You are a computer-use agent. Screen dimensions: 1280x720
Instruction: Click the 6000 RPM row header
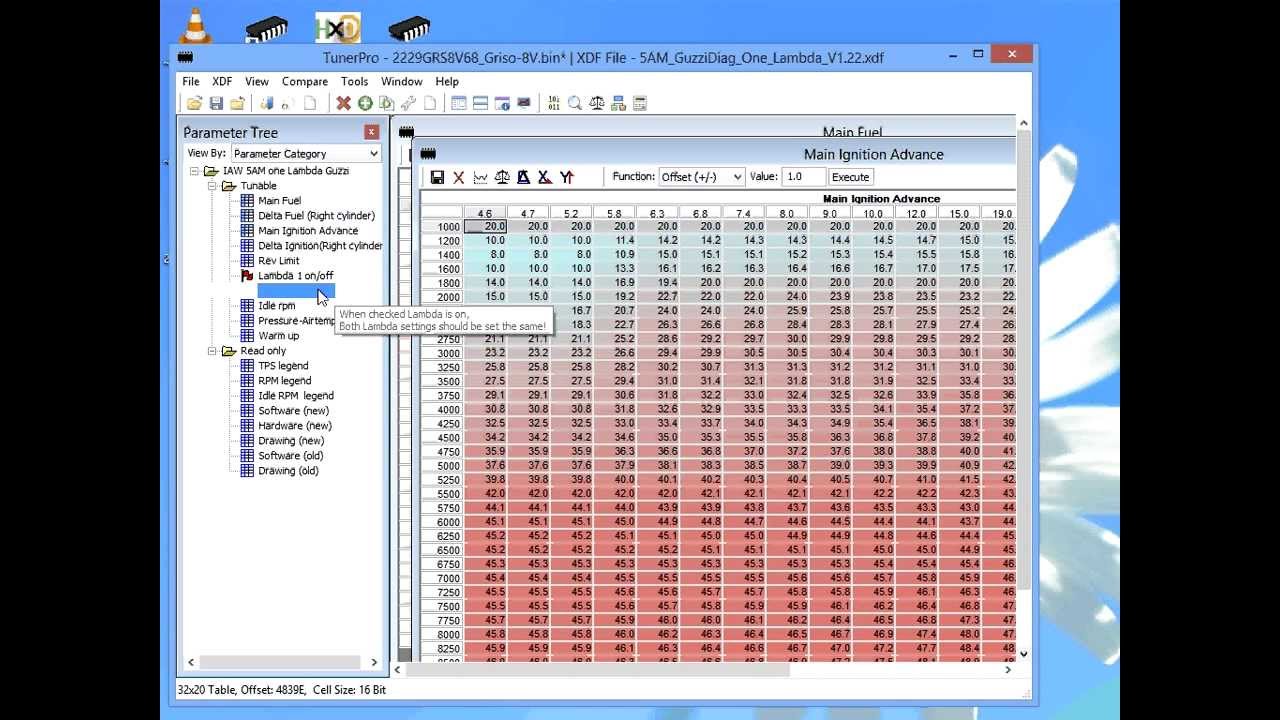click(x=442, y=522)
